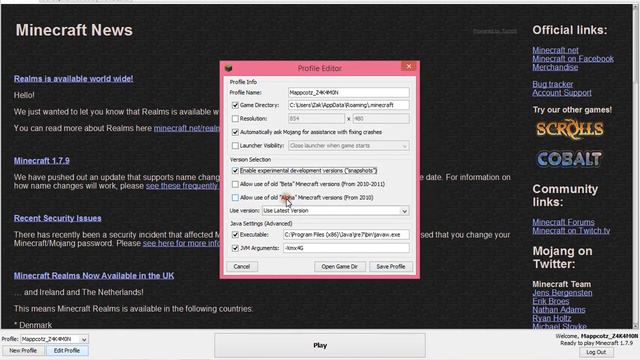
Task: Open the Merchandise link
Action: (555, 67)
